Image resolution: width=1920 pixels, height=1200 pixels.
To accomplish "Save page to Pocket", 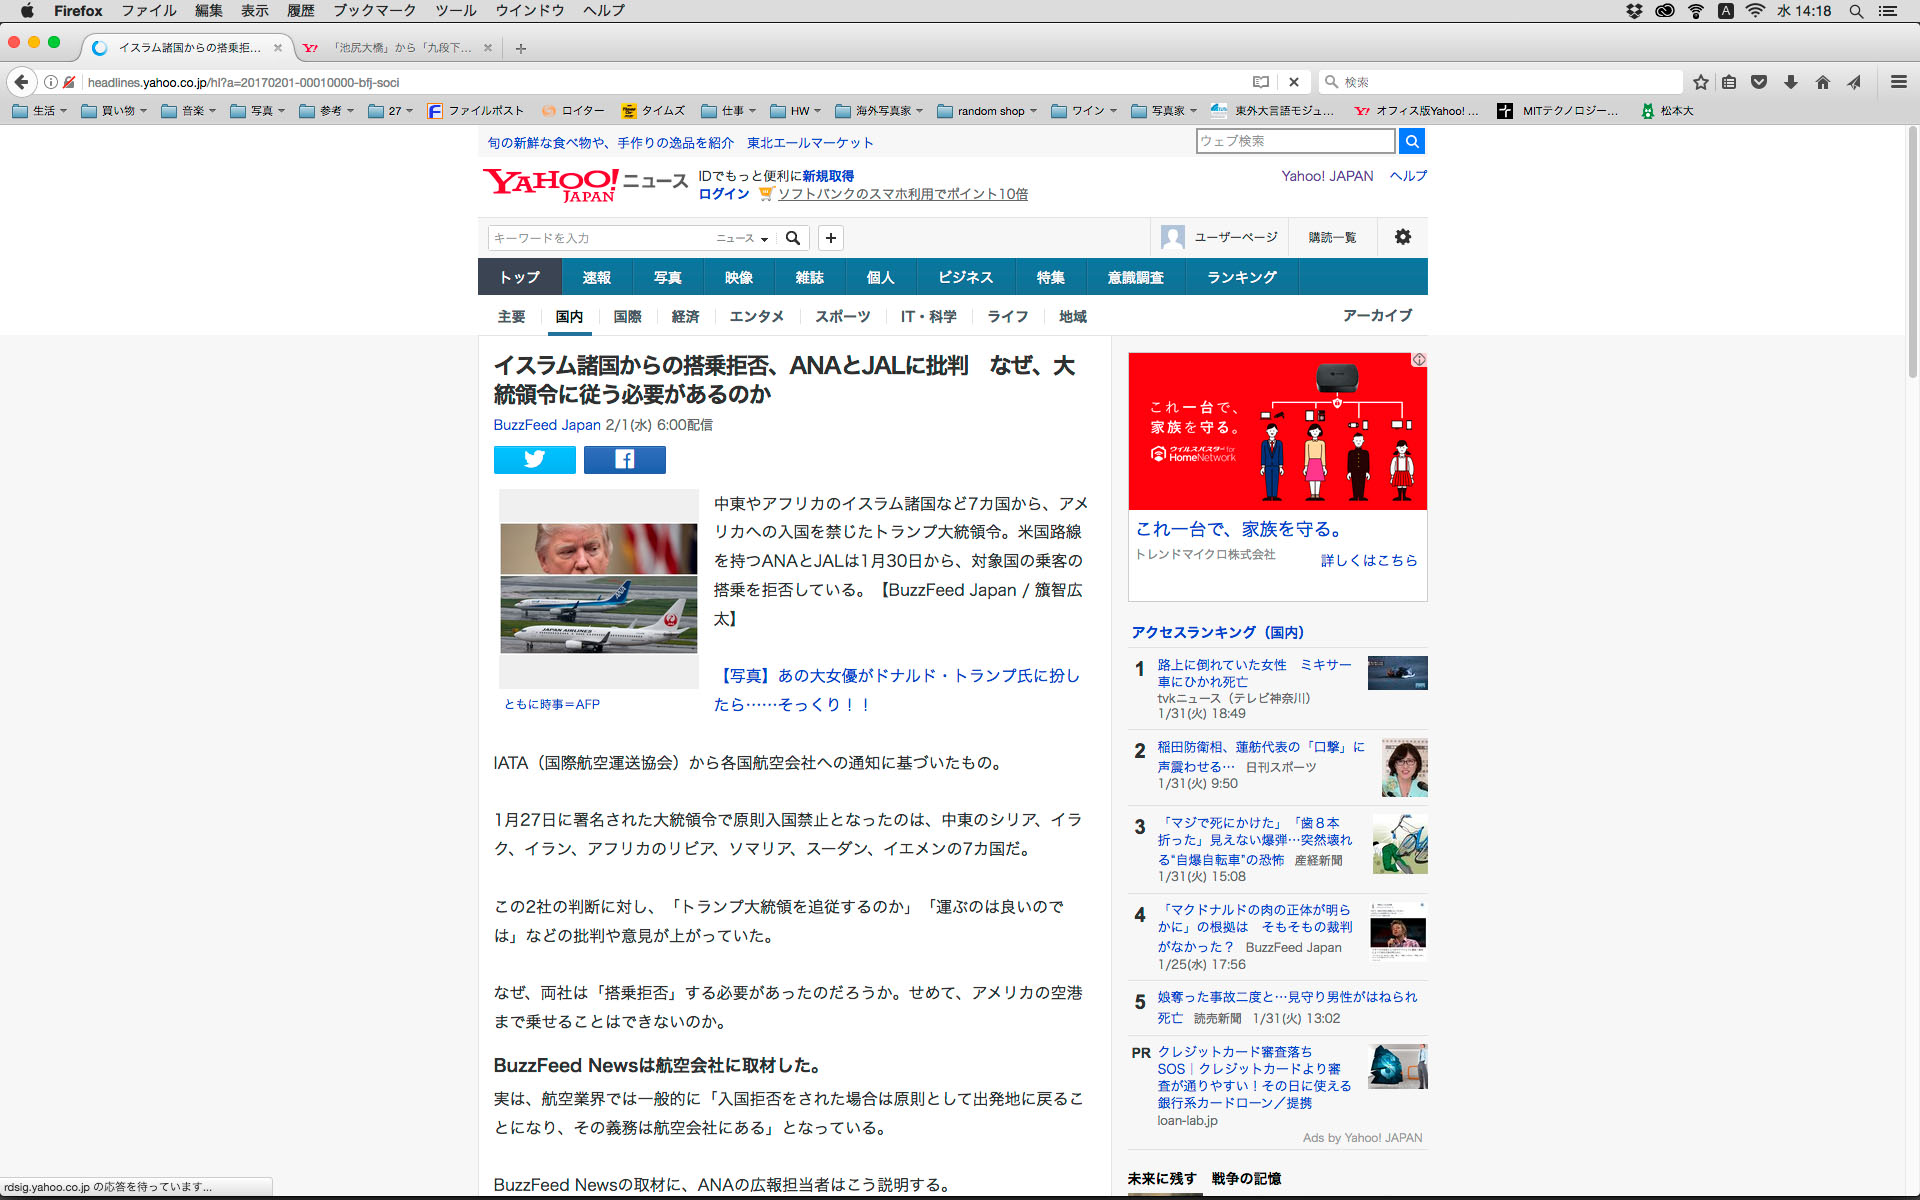I will coord(1759,82).
